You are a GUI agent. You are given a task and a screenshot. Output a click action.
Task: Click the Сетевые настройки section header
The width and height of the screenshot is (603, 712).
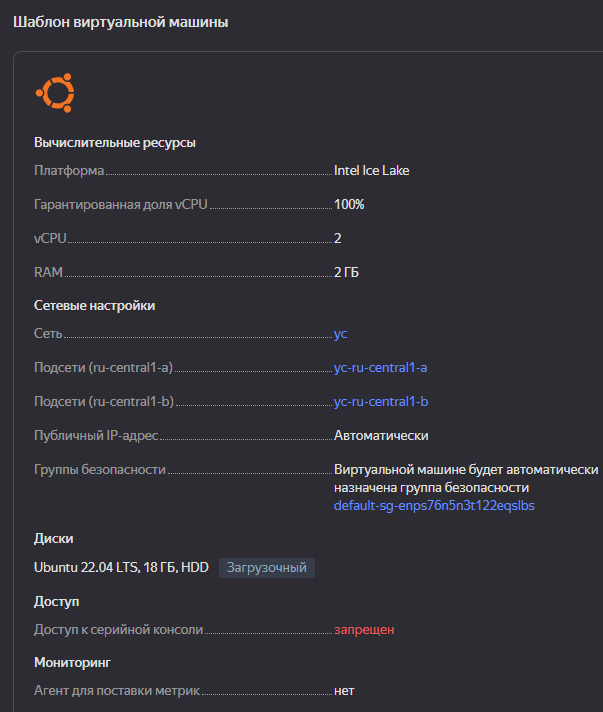[x=94, y=306]
